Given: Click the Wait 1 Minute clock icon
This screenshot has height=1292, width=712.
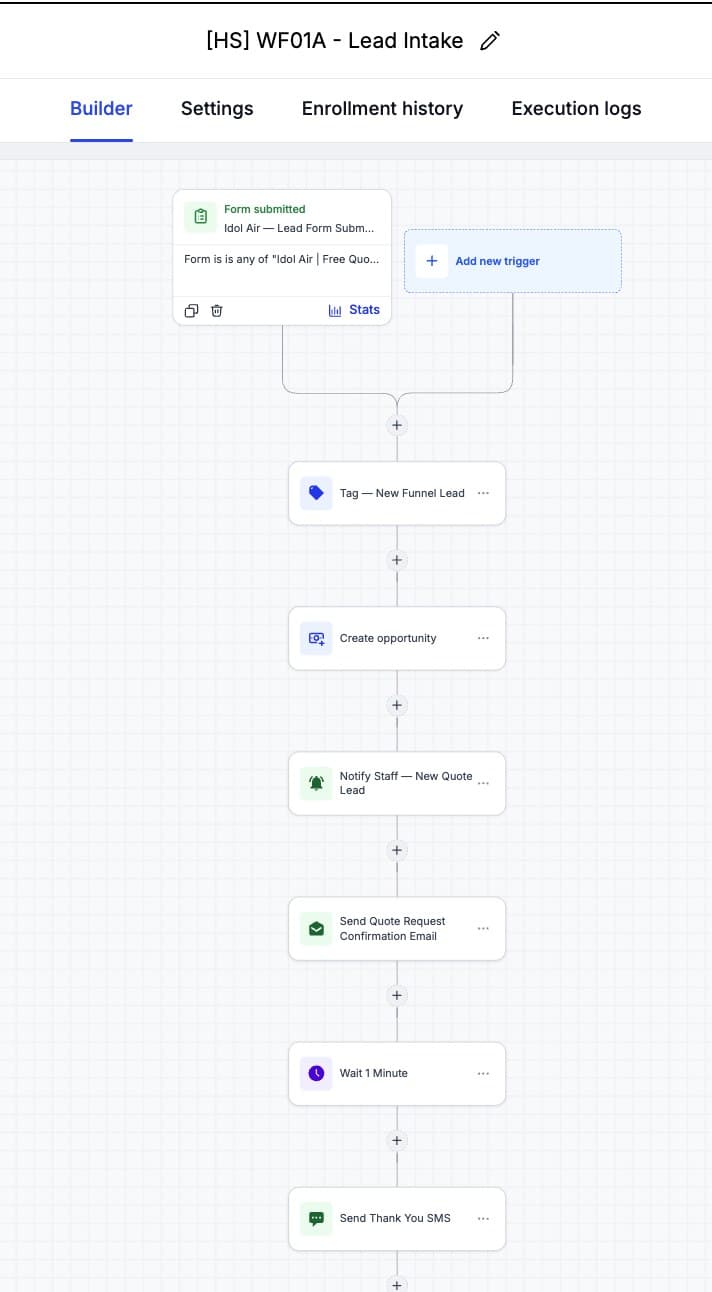Looking at the screenshot, I should coord(316,1073).
